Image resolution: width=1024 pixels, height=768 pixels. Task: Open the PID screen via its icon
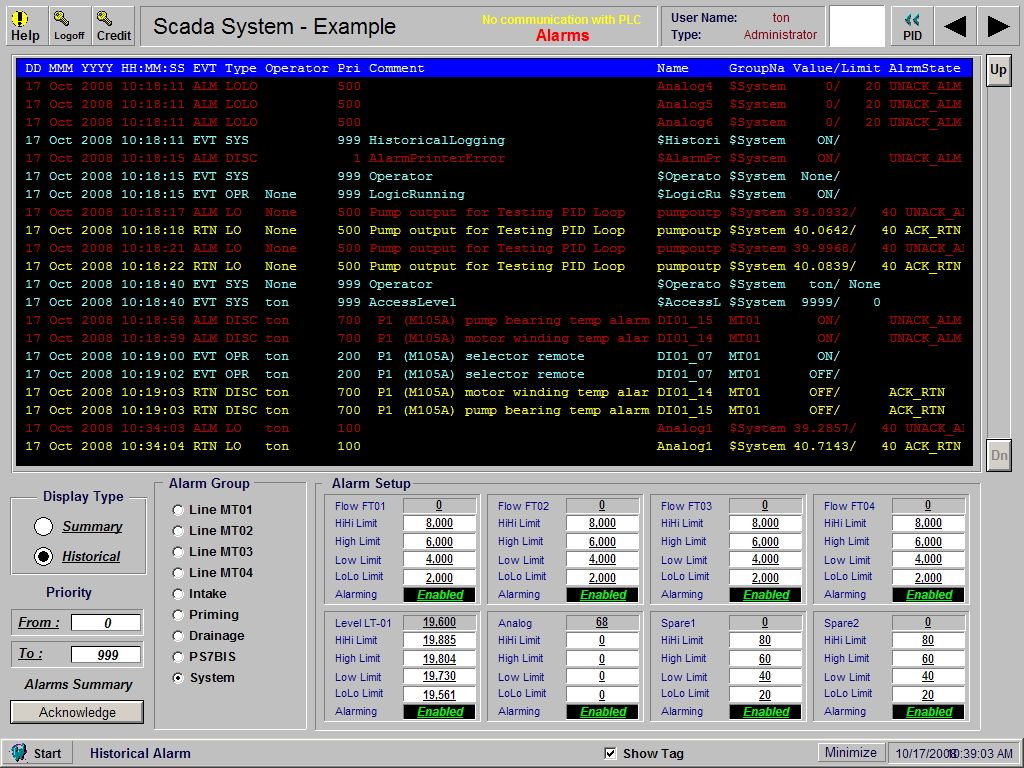coord(911,24)
